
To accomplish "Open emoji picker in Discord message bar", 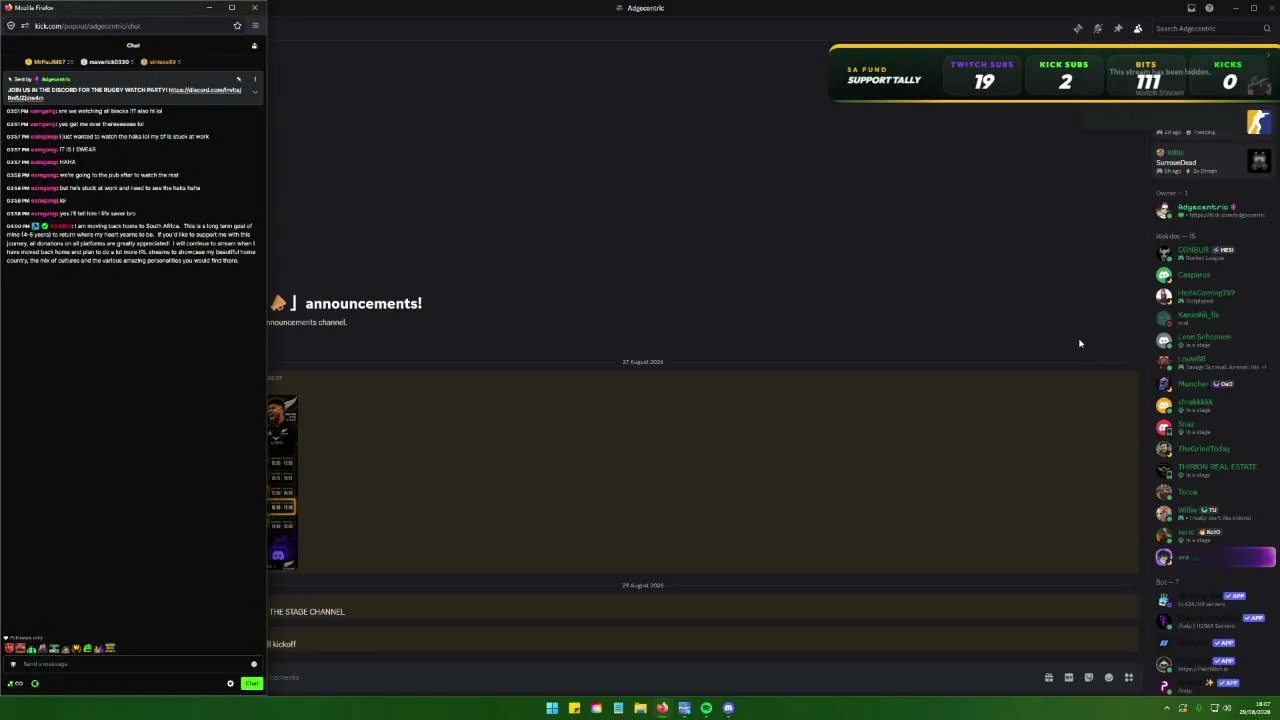I will click(1109, 678).
